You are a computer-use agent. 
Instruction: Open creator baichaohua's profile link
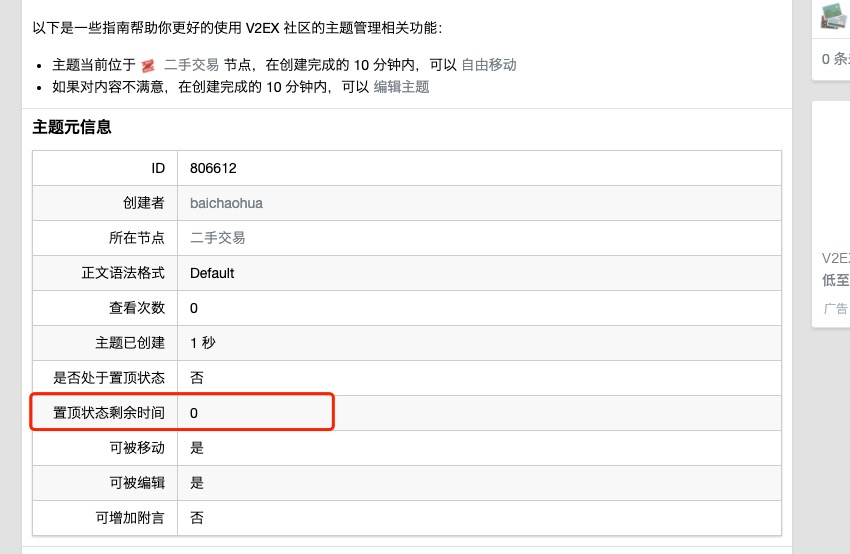pyautogui.click(x=226, y=203)
